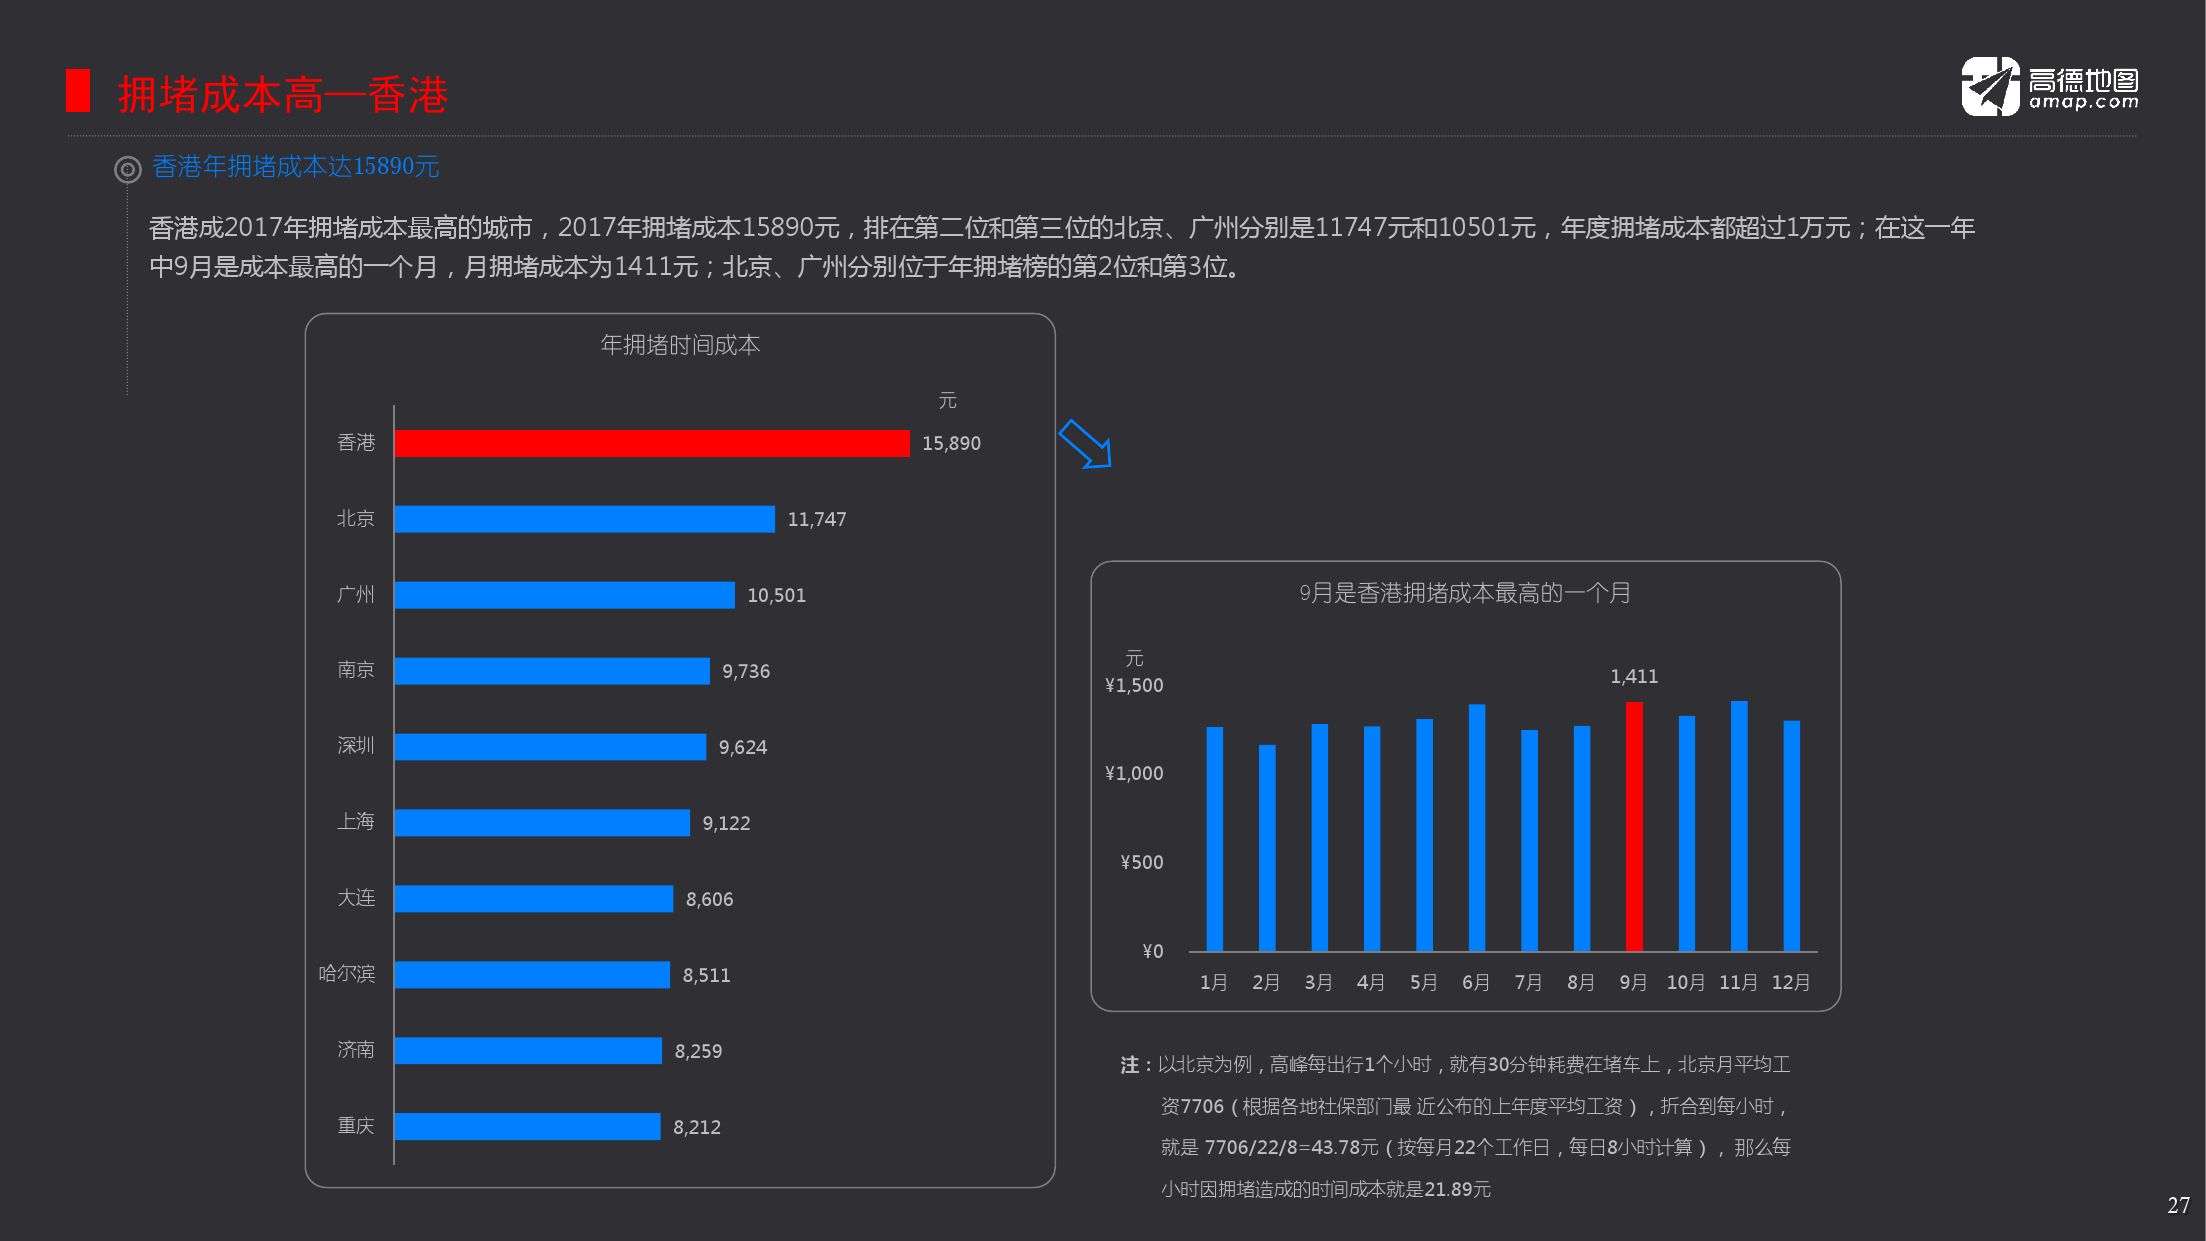The height and width of the screenshot is (1241, 2206).
Task: Click the 广州 bar labeled 10,501
Action: 564,595
